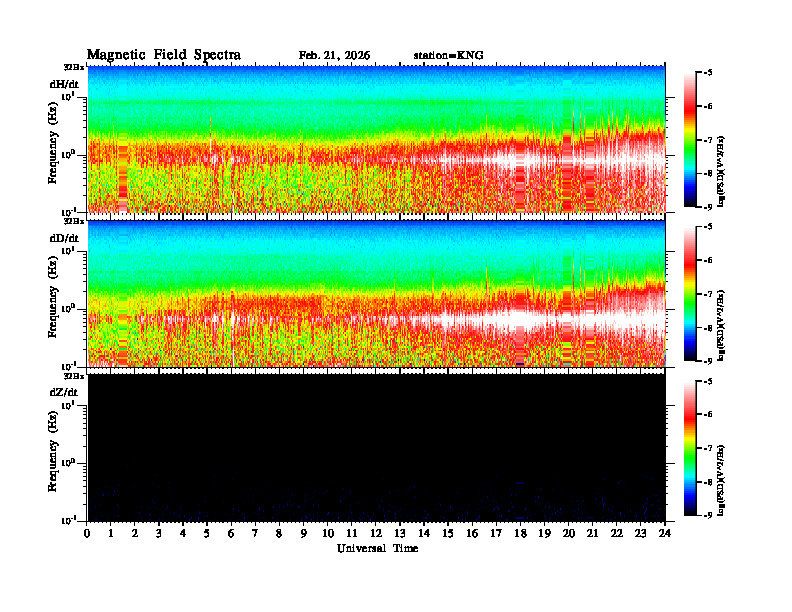The image size is (792, 612).
Task: Click the 'Magnetic Field Spectra' title
Action: 164,55
